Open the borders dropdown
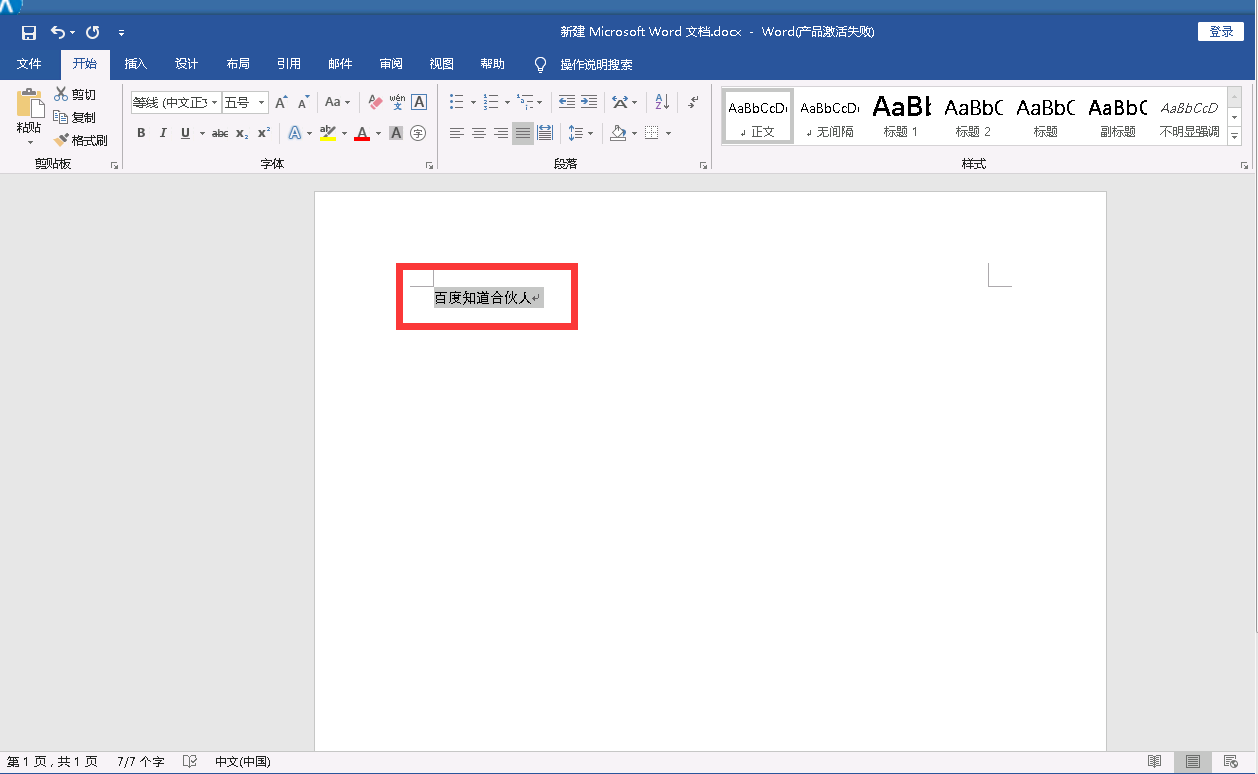1258x774 pixels. (668, 133)
